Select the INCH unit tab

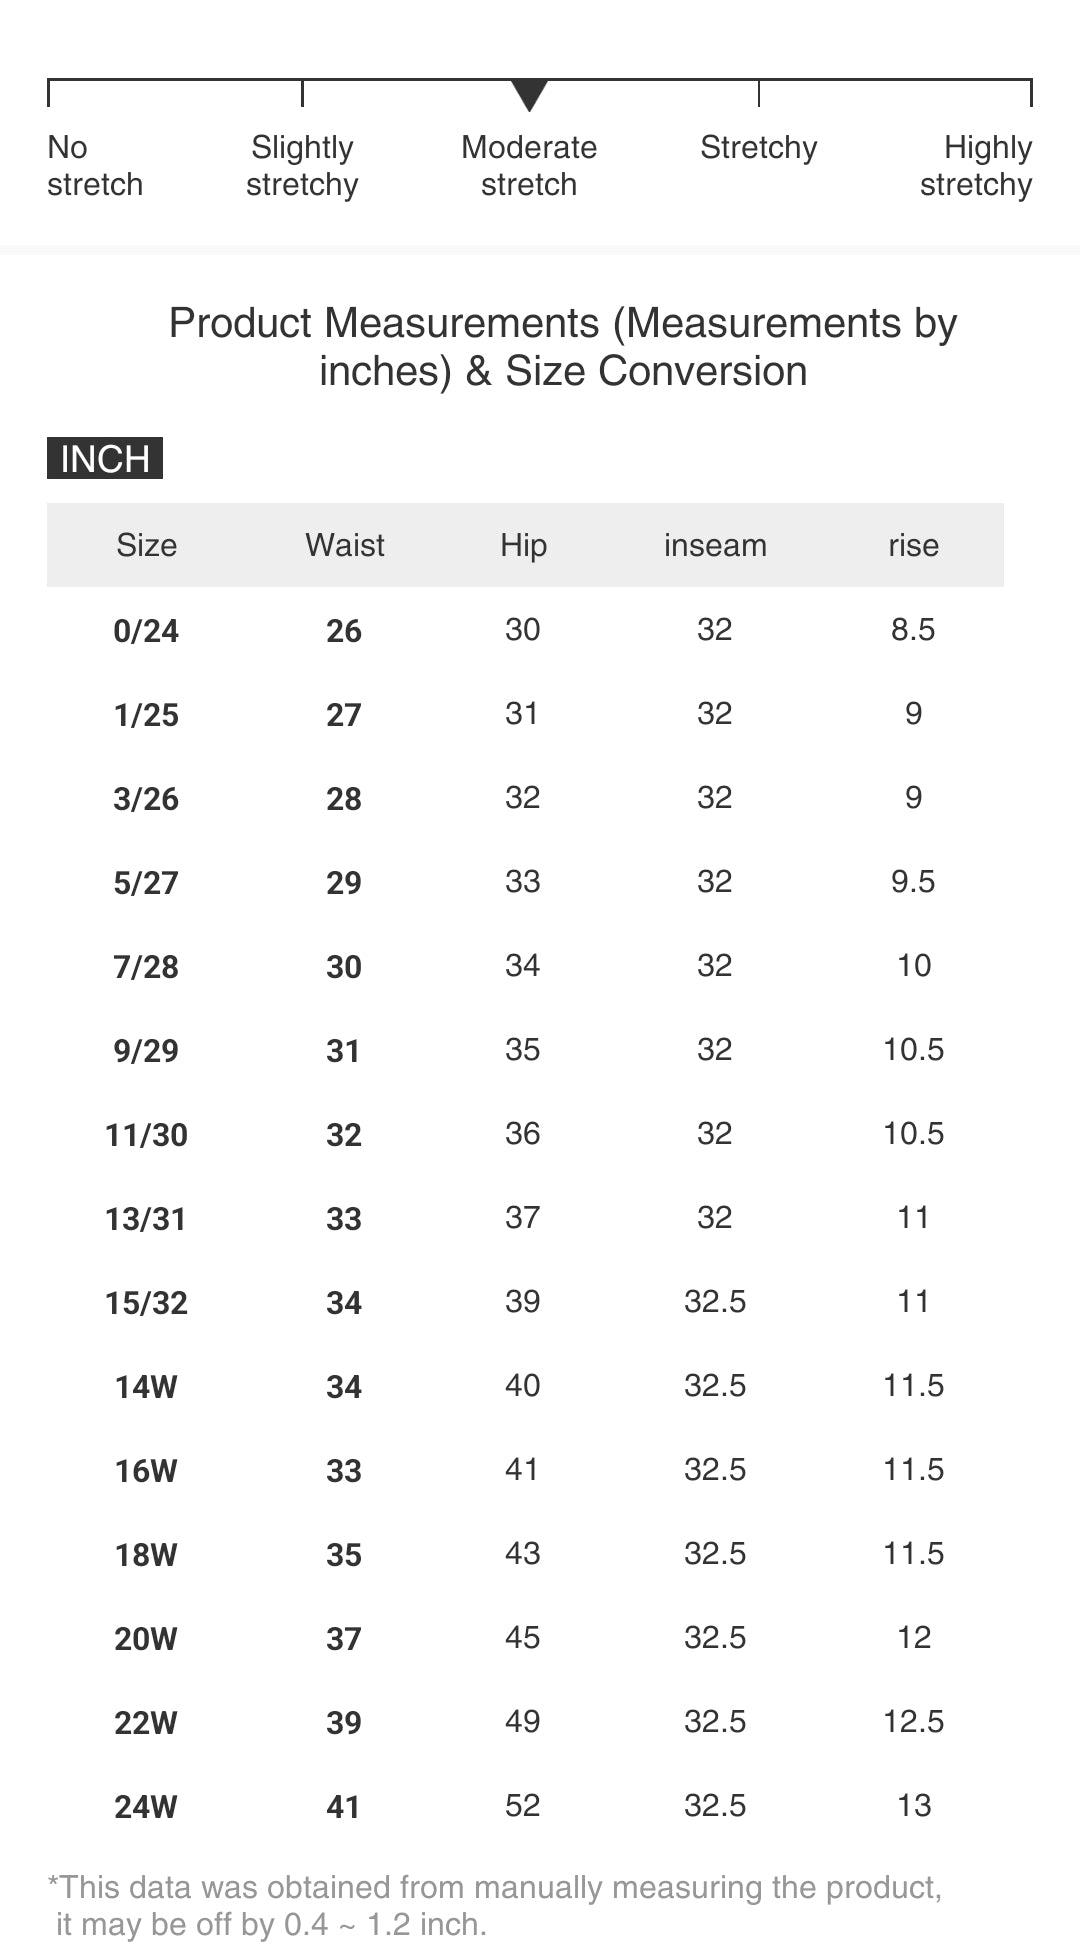pos(105,459)
